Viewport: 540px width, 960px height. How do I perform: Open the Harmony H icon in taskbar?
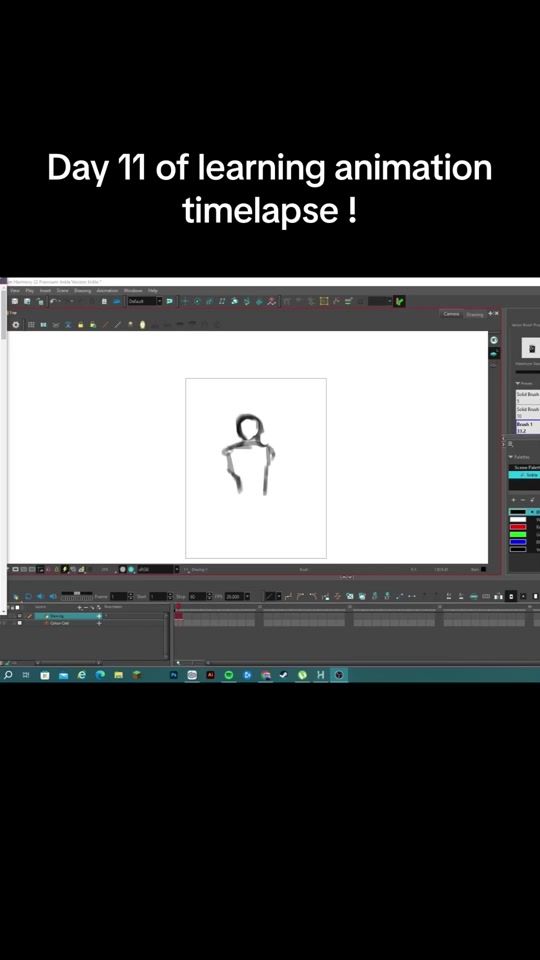click(x=320, y=675)
